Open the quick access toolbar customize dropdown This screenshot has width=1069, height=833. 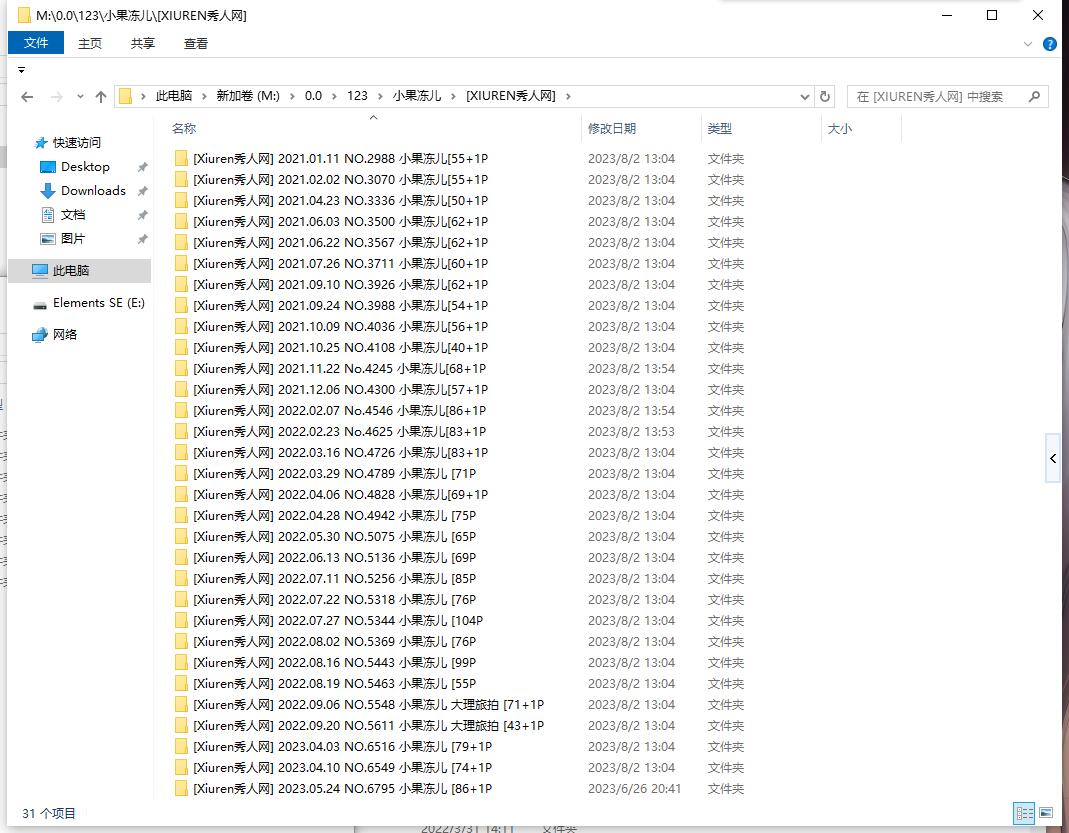click(x=21, y=70)
